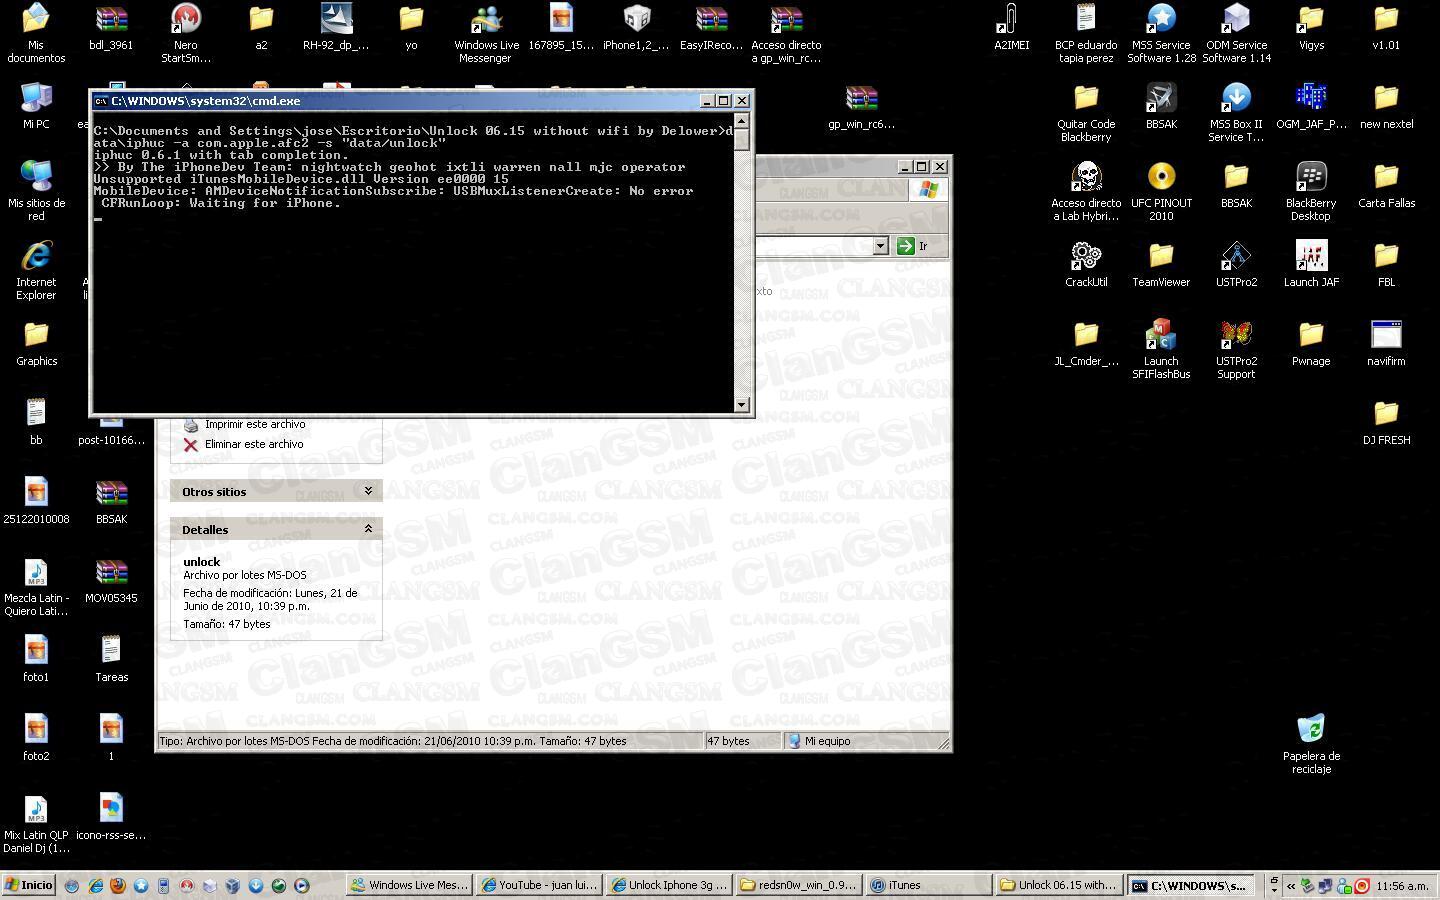Open the Explorer address bar dropdown
The width and height of the screenshot is (1440, 900).
point(881,246)
